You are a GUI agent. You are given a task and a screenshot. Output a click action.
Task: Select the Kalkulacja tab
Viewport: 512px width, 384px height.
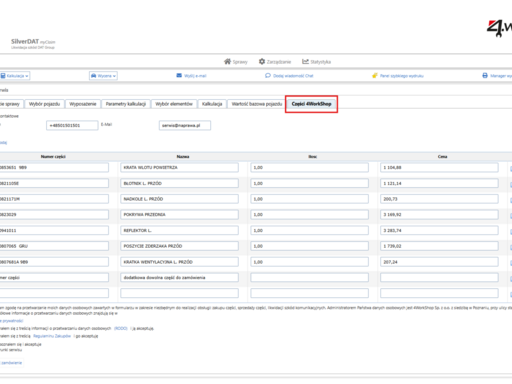[212, 104]
